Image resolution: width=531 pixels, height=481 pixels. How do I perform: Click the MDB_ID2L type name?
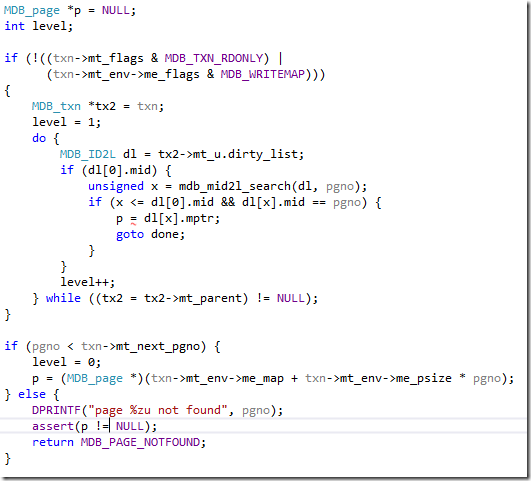point(88,154)
